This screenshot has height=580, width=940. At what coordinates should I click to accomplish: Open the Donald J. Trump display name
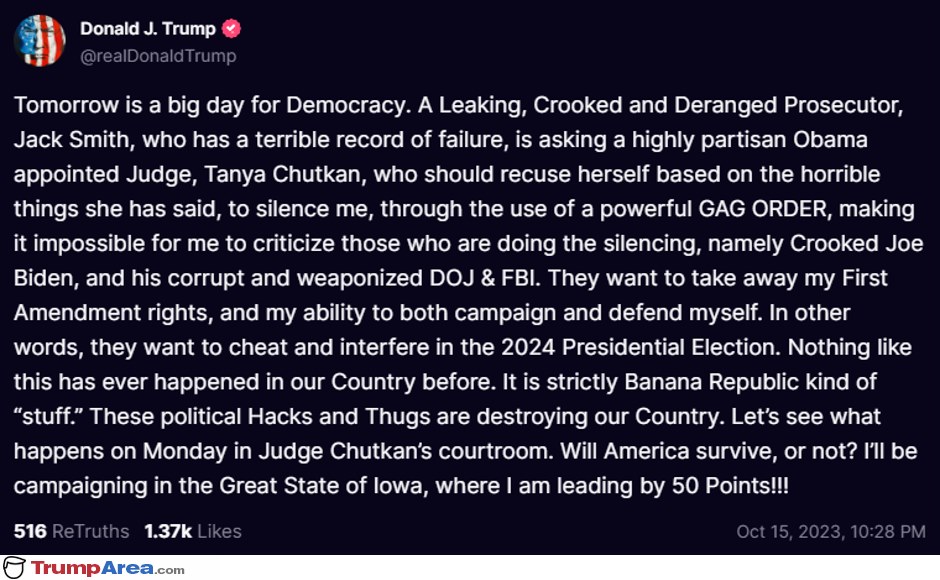coord(148,29)
